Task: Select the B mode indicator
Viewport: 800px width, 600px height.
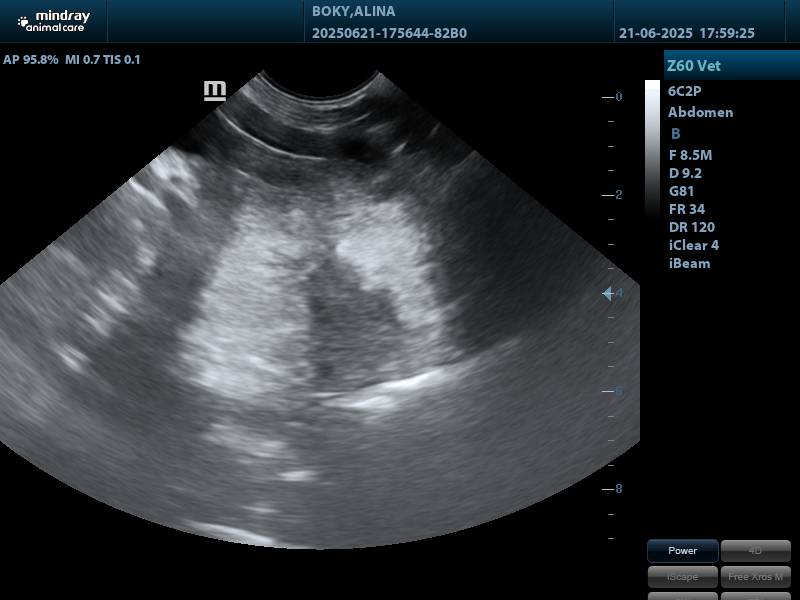Action: coord(676,133)
